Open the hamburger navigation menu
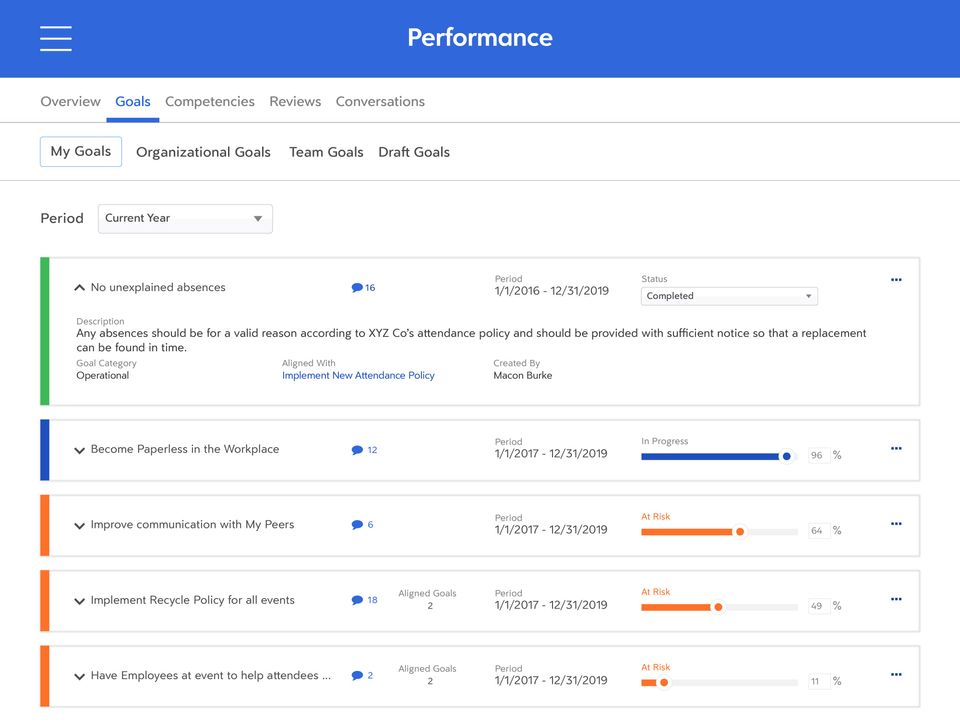Image resolution: width=960 pixels, height=728 pixels. tap(56, 38)
